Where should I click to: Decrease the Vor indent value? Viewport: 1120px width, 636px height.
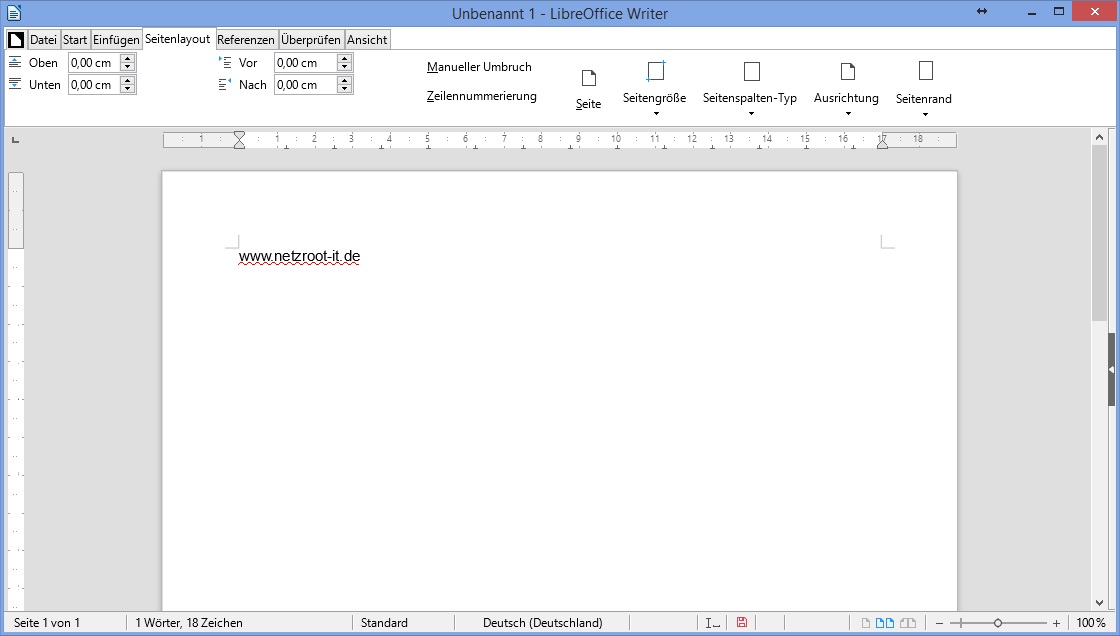344,67
